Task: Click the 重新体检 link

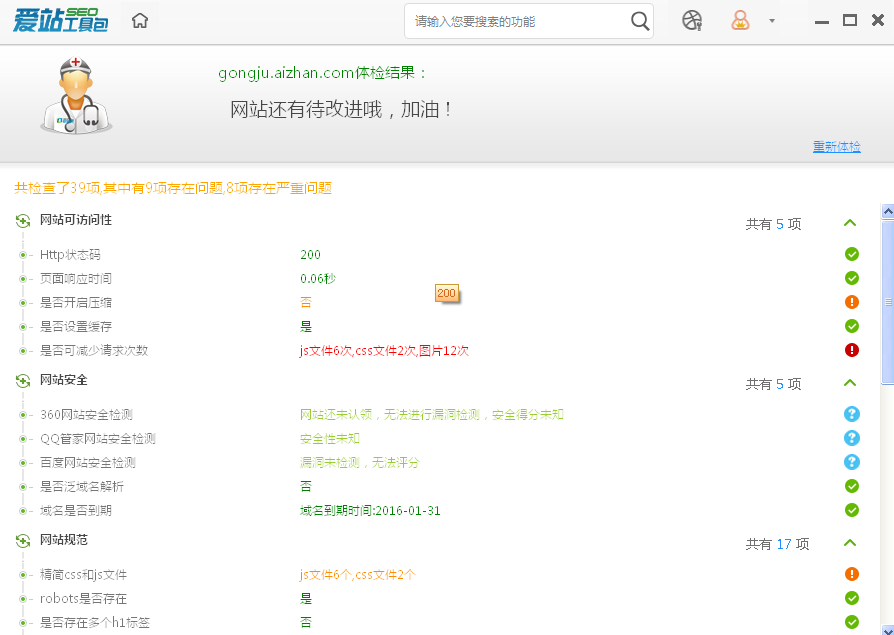Action: pos(837,146)
